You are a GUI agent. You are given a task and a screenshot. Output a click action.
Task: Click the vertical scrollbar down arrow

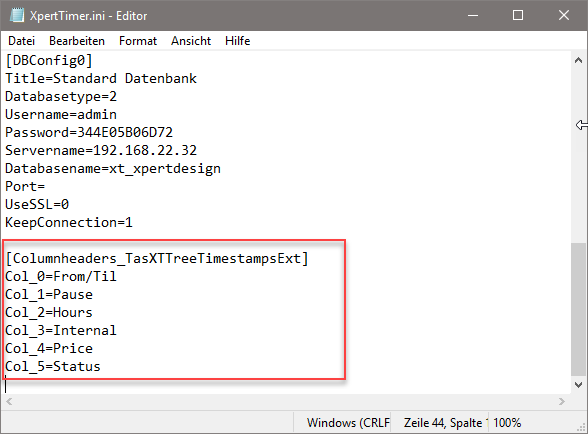[578, 385]
